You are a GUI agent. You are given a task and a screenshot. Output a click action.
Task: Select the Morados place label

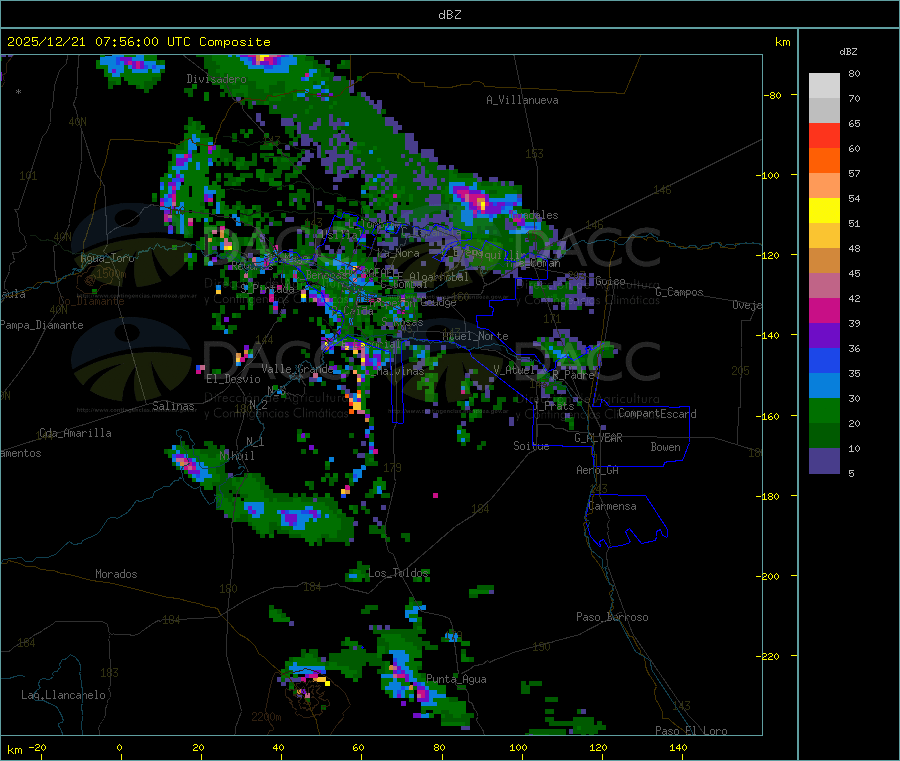click(116, 574)
